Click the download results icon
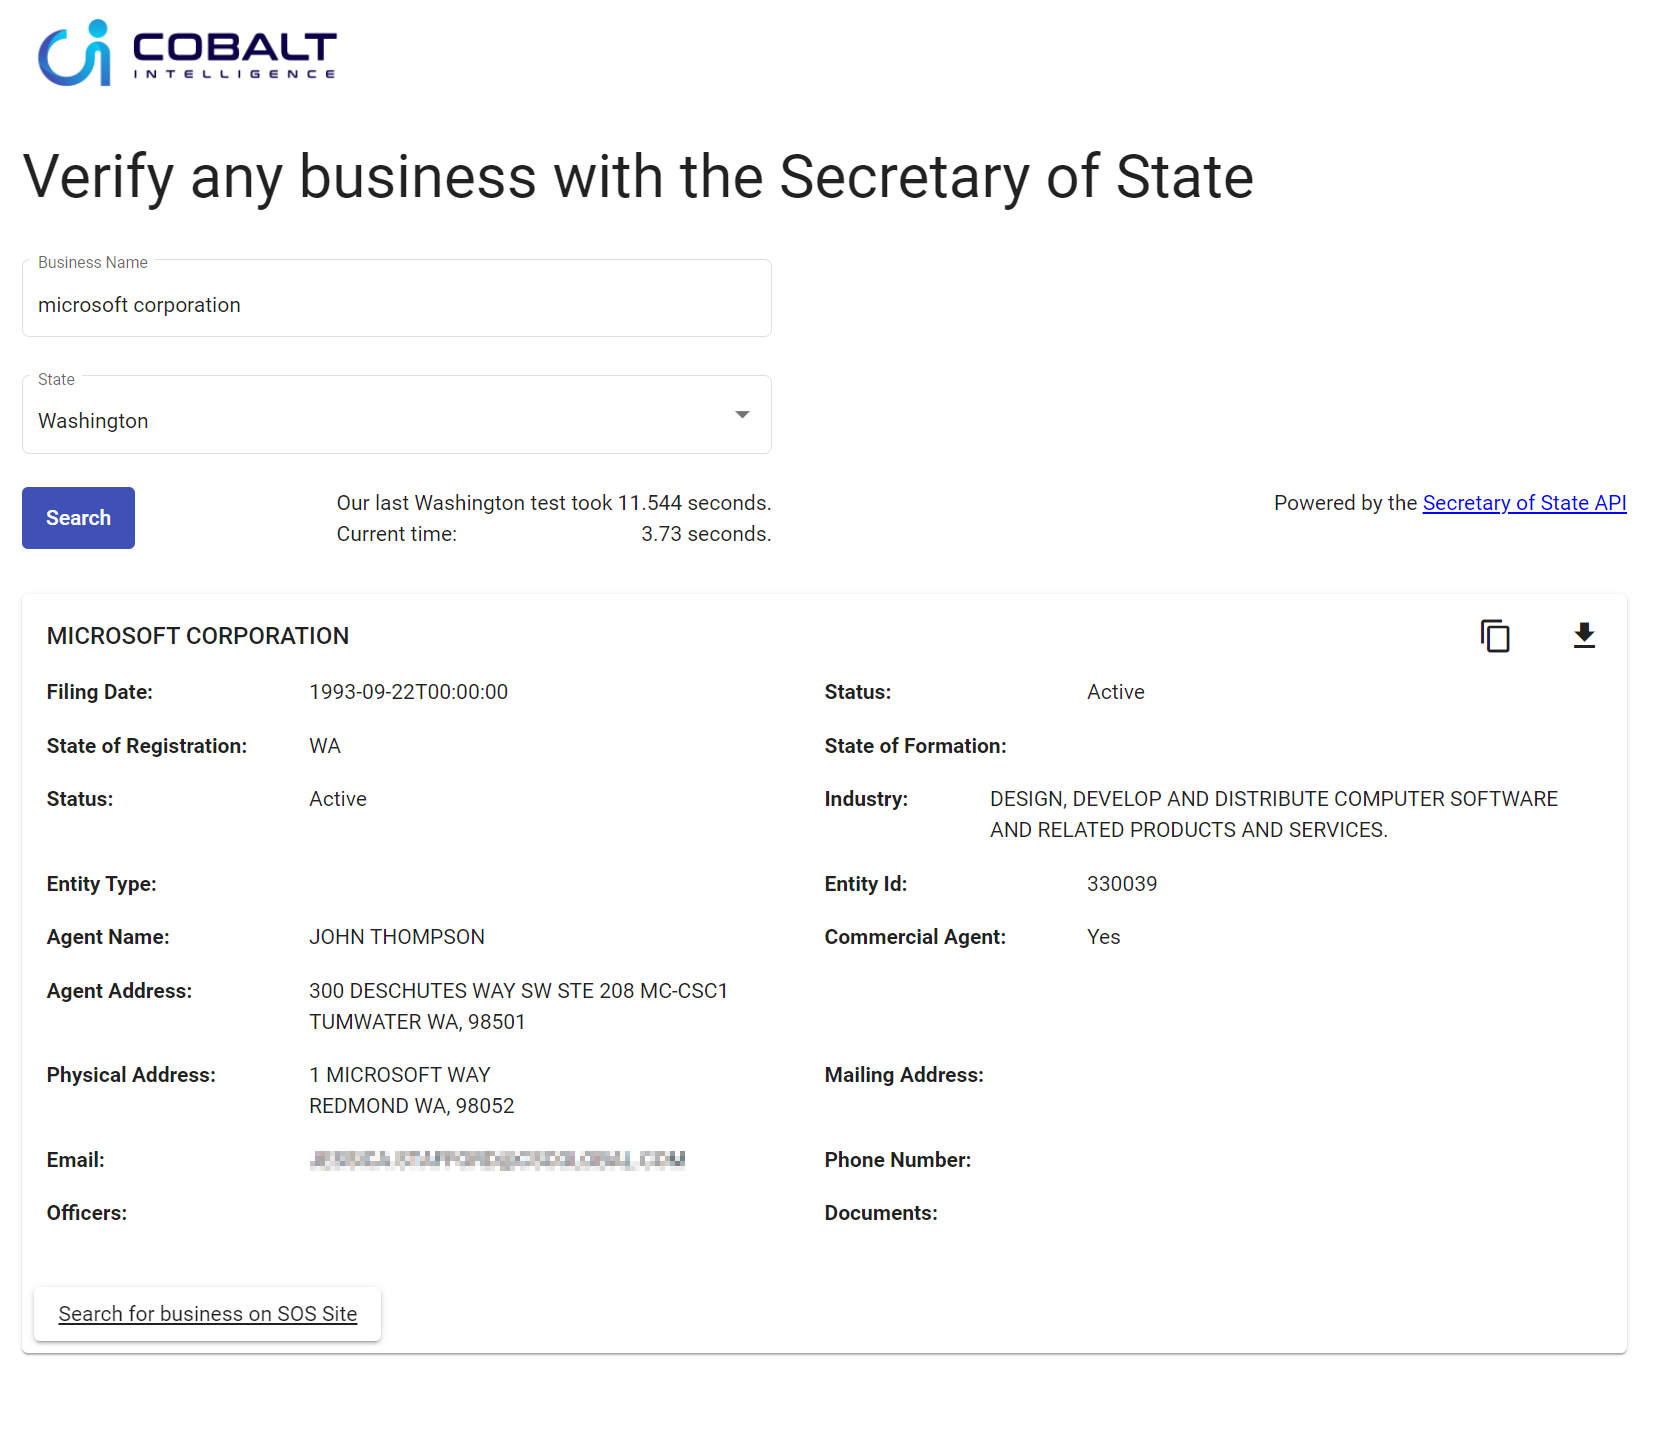 coord(1584,635)
